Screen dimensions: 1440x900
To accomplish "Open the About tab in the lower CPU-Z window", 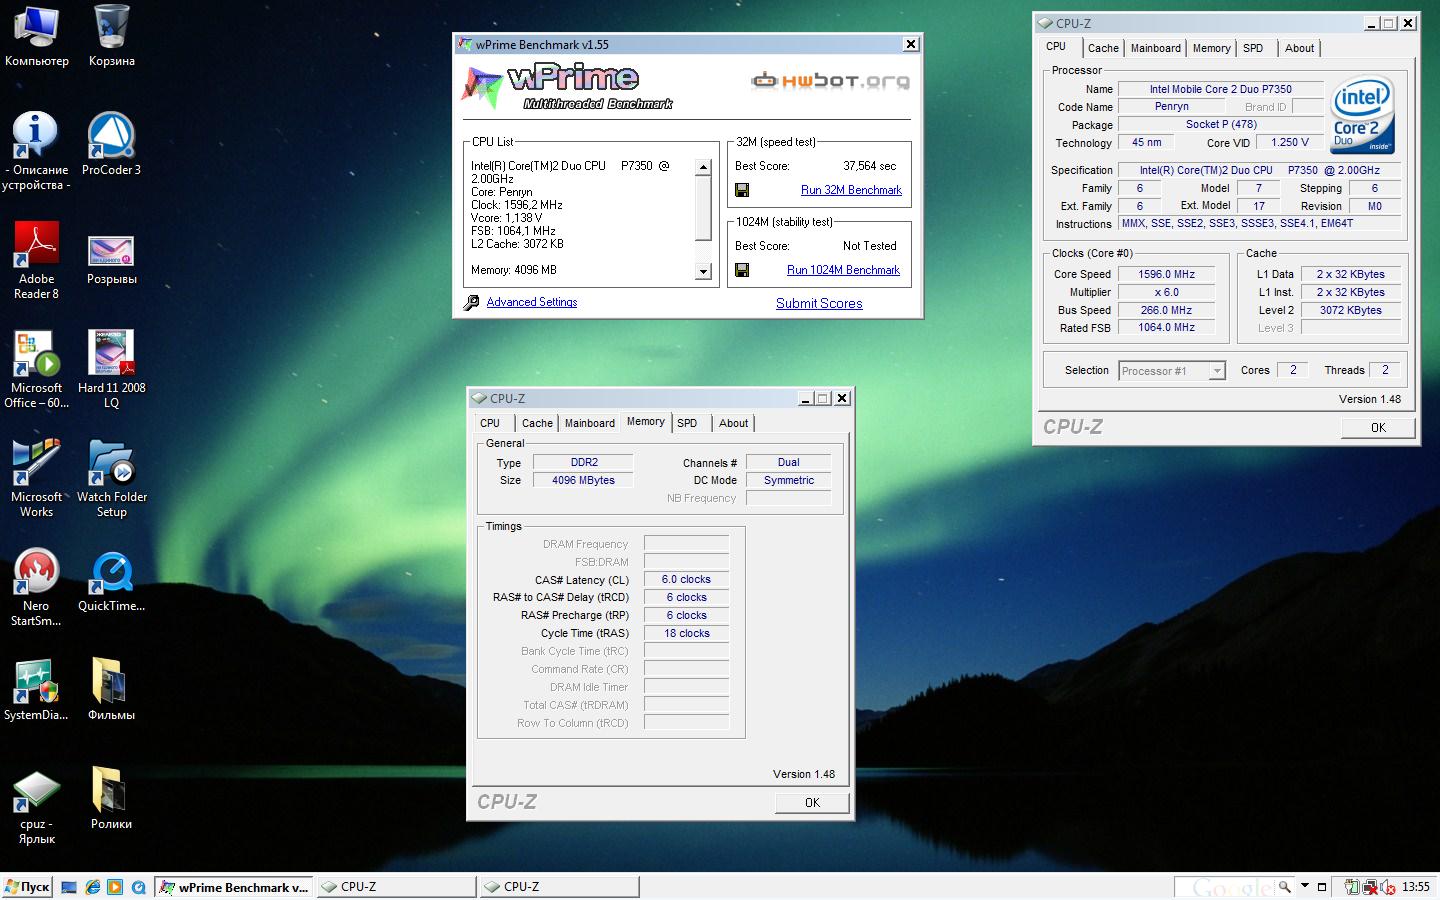I will coord(733,423).
